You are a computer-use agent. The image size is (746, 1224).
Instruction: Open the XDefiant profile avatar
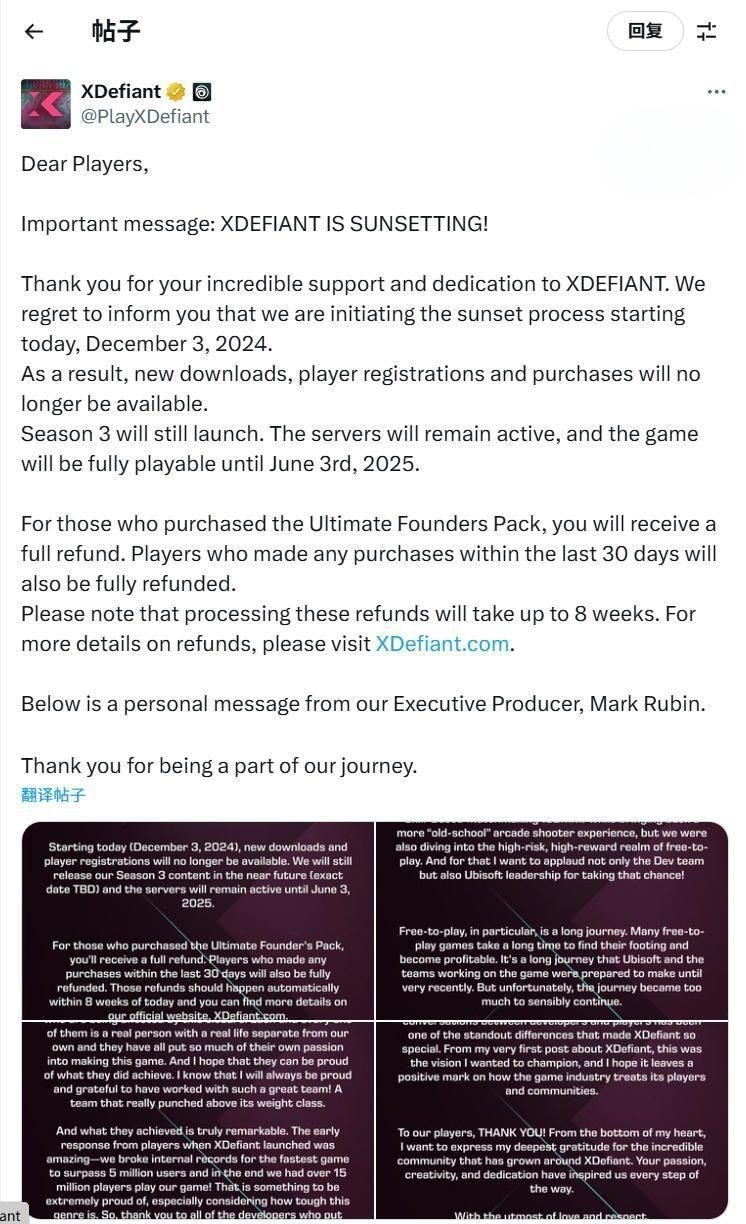(46, 104)
